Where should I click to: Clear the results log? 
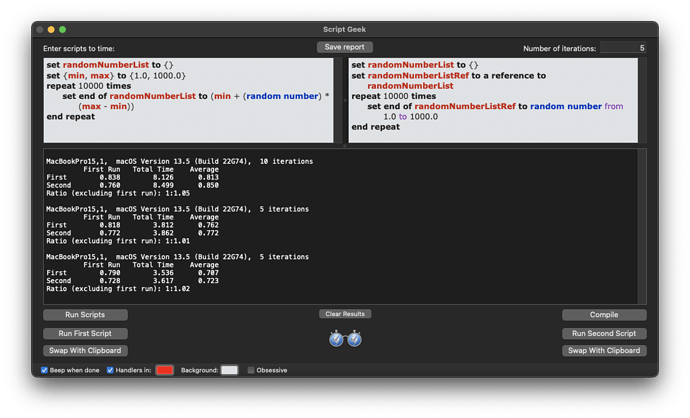click(x=345, y=314)
